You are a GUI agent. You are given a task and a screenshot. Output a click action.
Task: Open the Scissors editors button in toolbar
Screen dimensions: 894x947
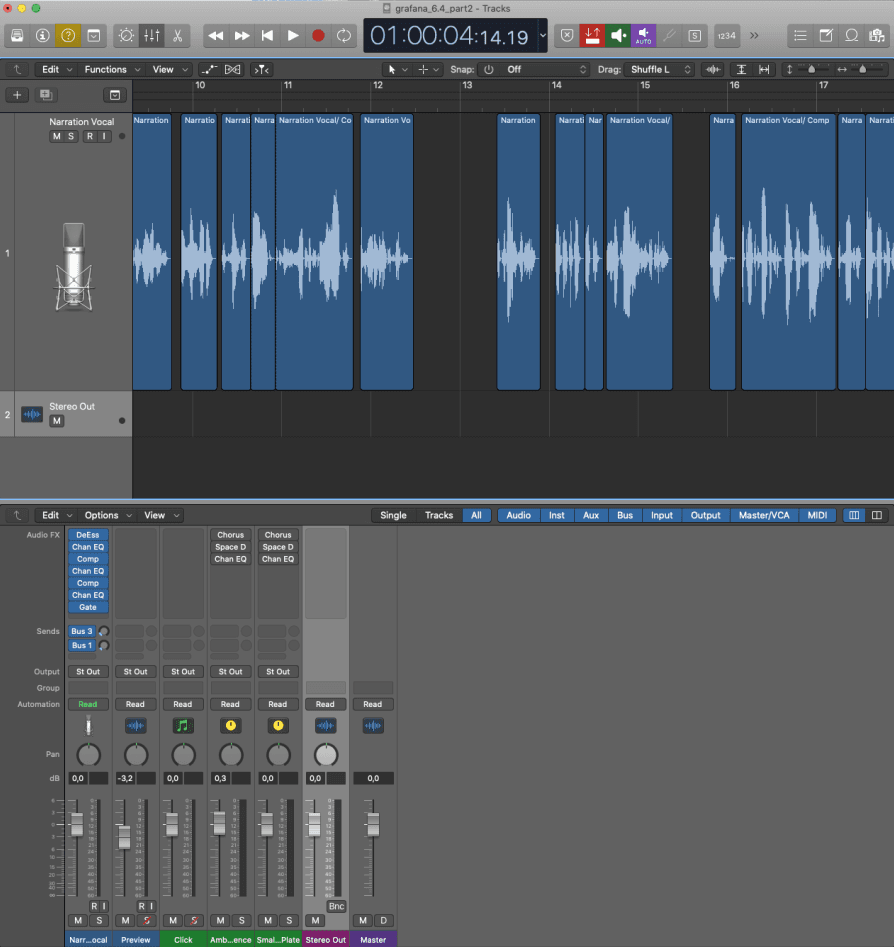point(177,35)
